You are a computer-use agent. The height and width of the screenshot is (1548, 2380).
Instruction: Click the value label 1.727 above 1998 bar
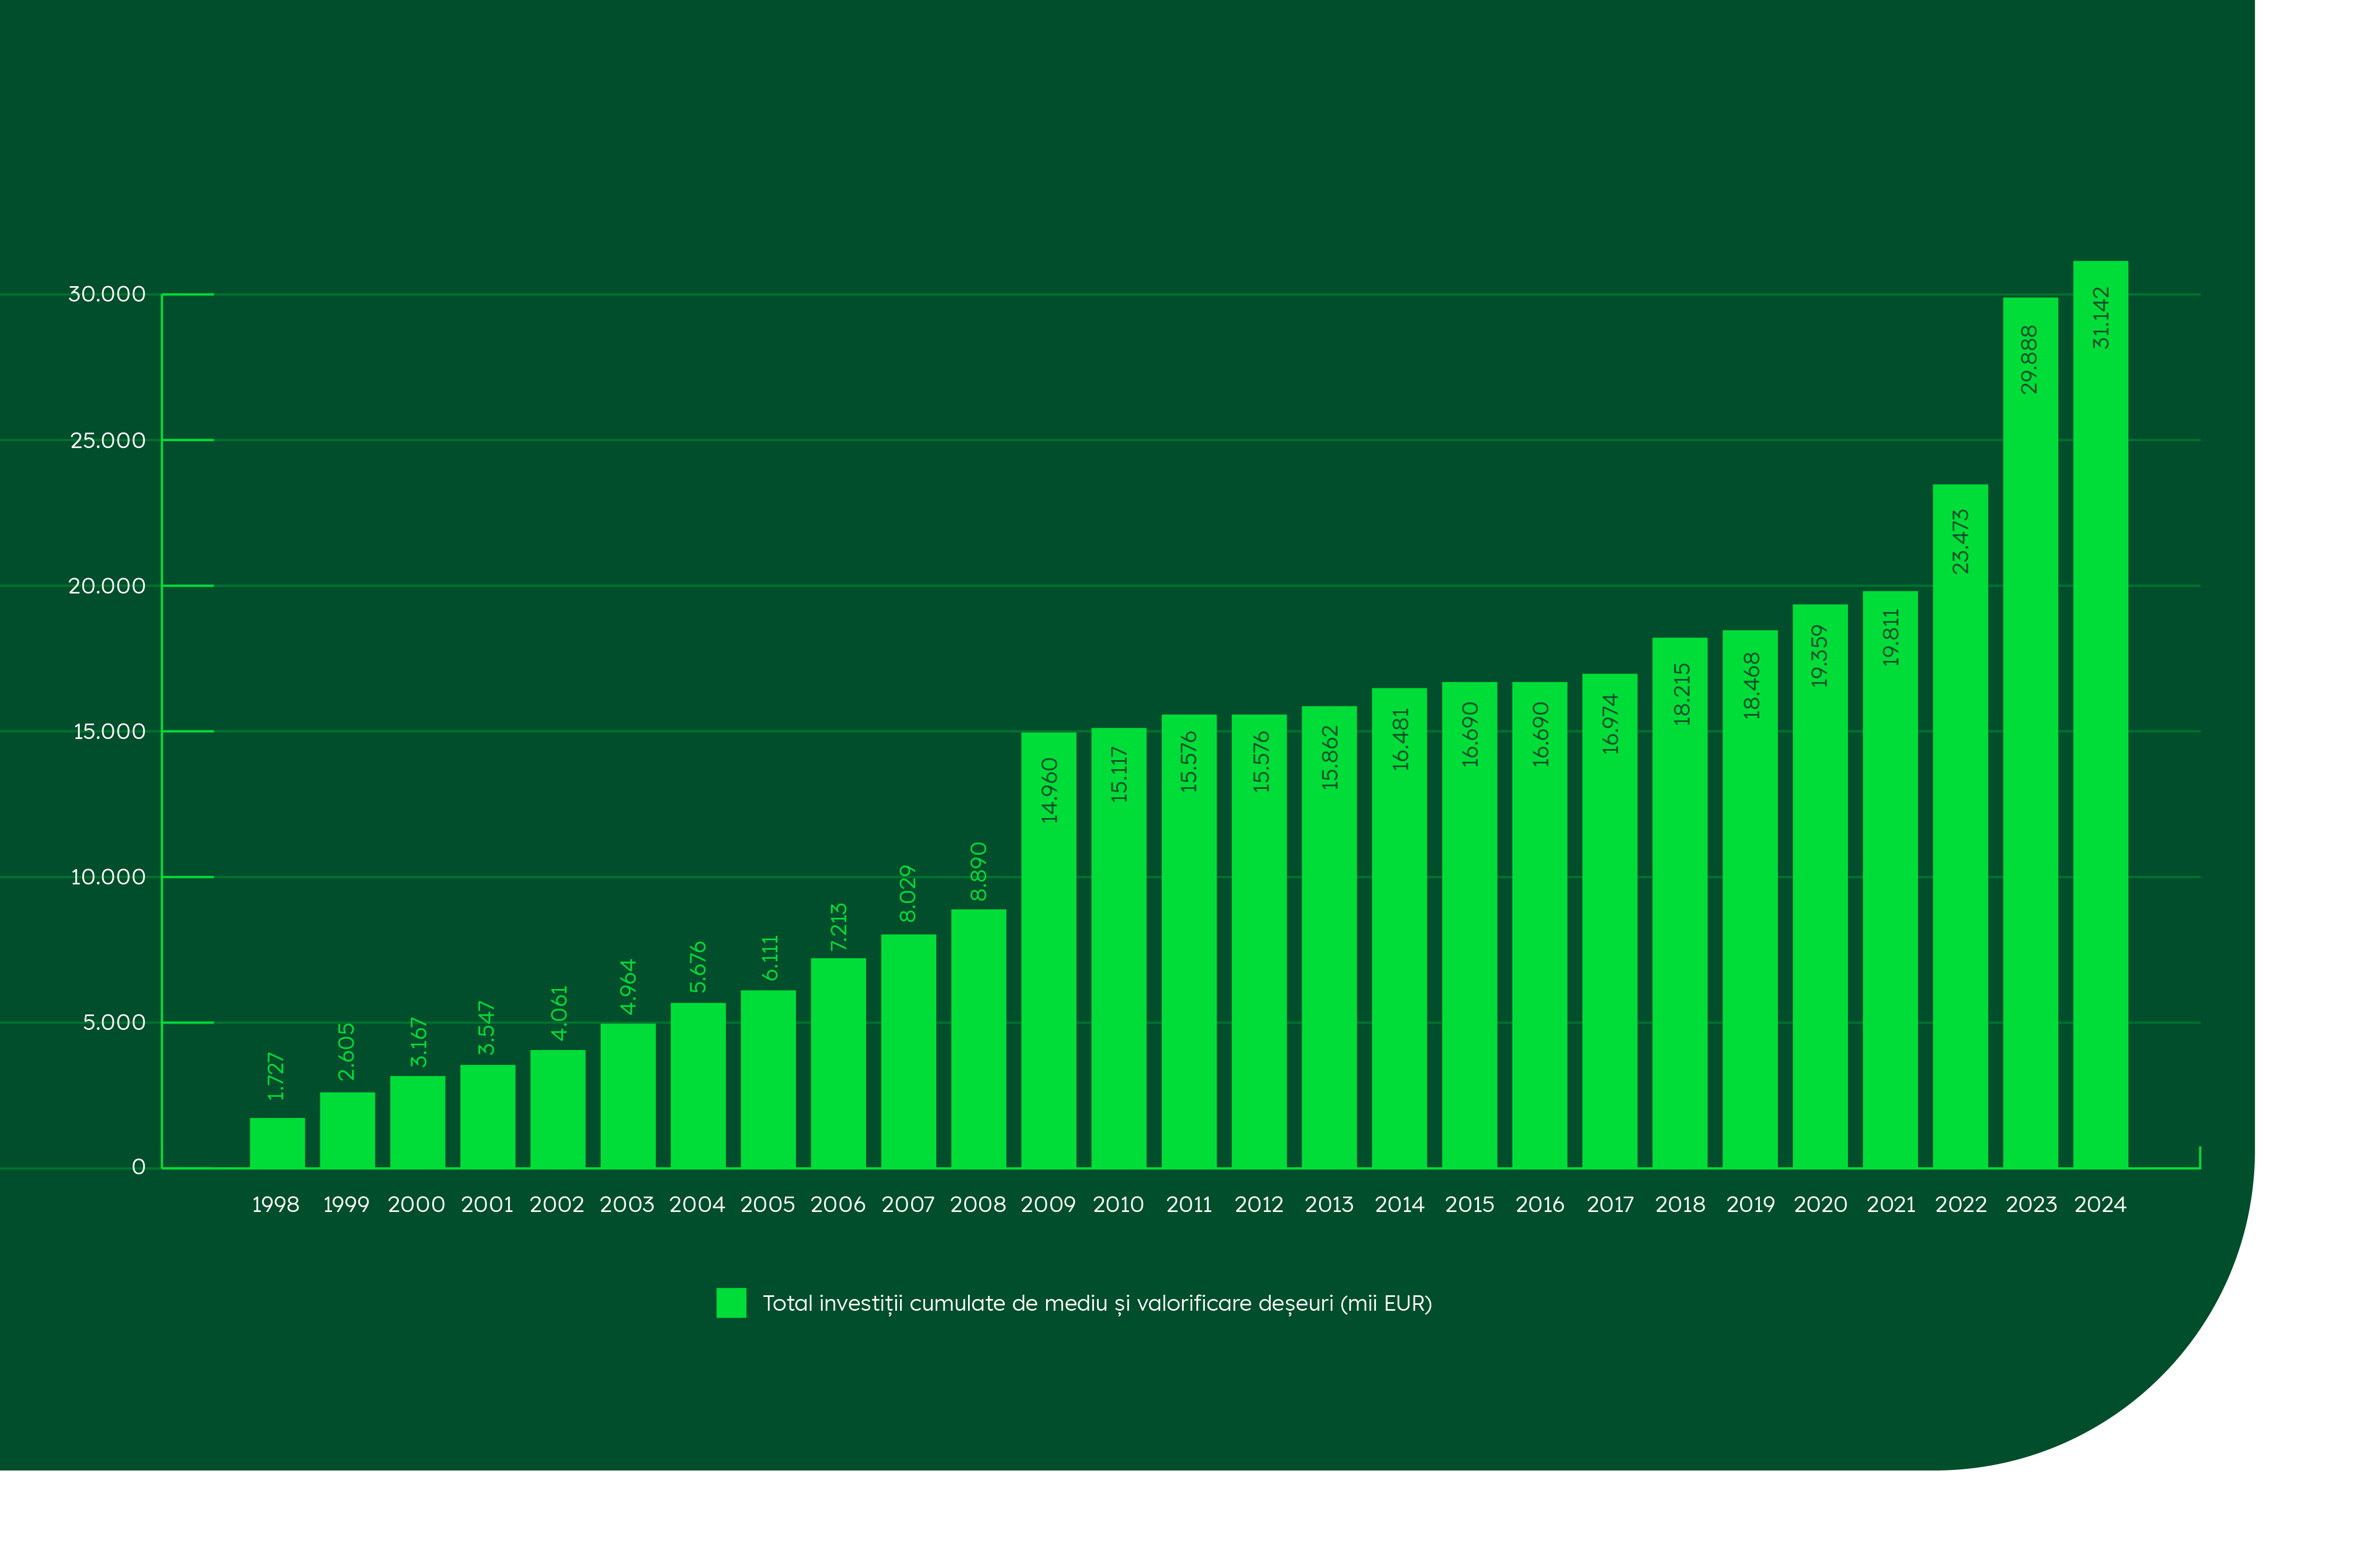pyautogui.click(x=276, y=1077)
